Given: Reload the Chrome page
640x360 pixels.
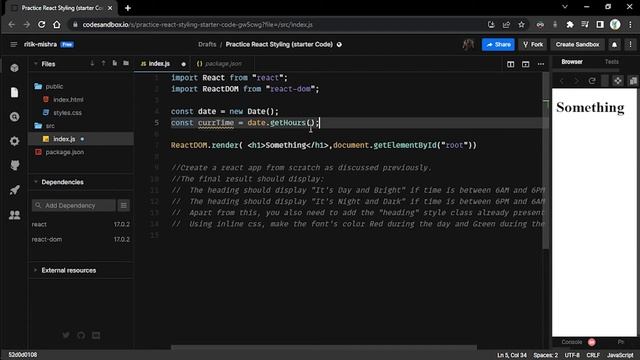Looking at the screenshot, I should click(42, 24).
